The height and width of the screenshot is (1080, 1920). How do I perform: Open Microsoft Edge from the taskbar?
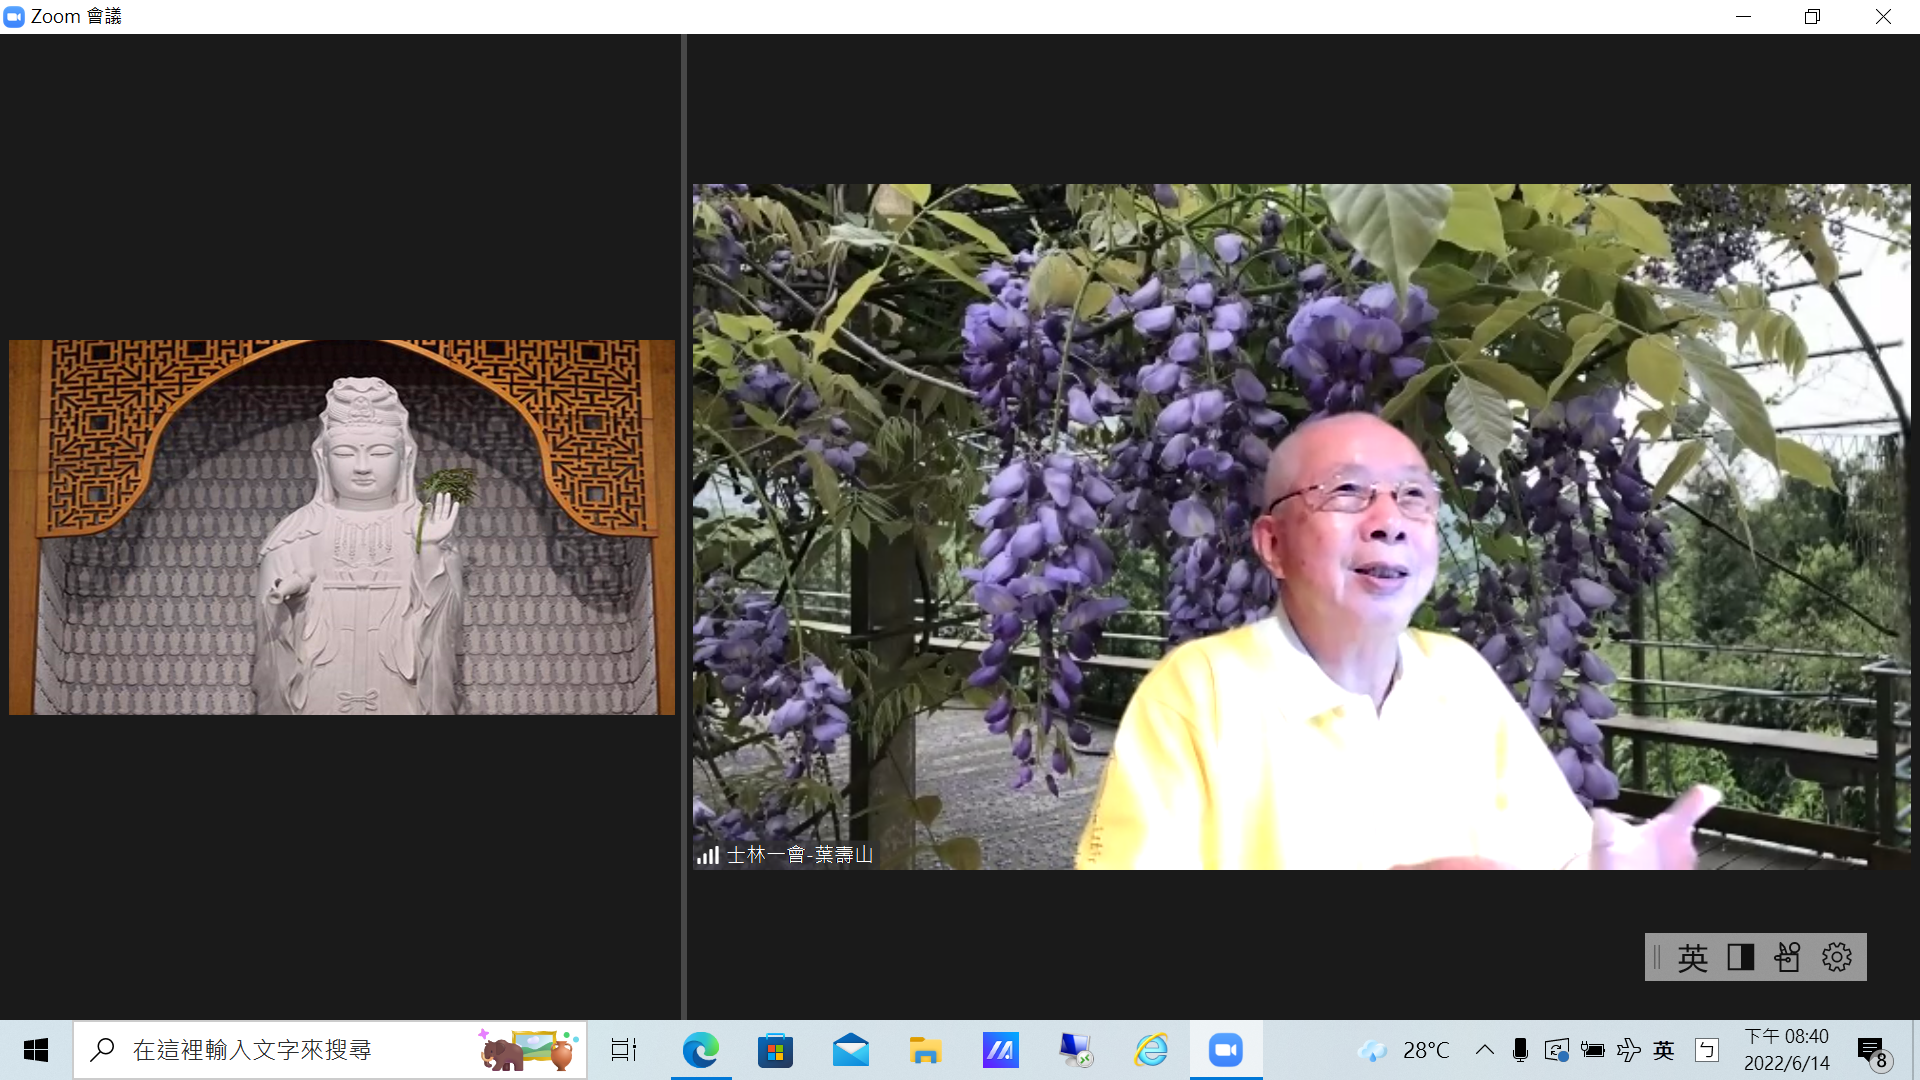(x=700, y=1050)
